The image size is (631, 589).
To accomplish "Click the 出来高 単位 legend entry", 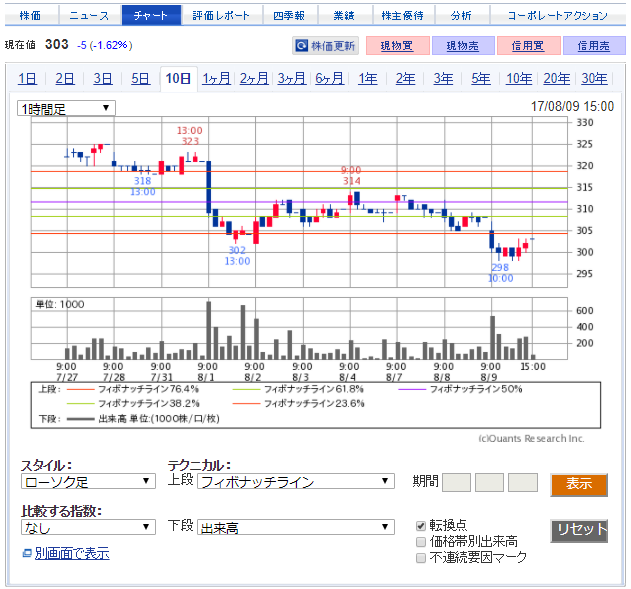I will coord(143,419).
